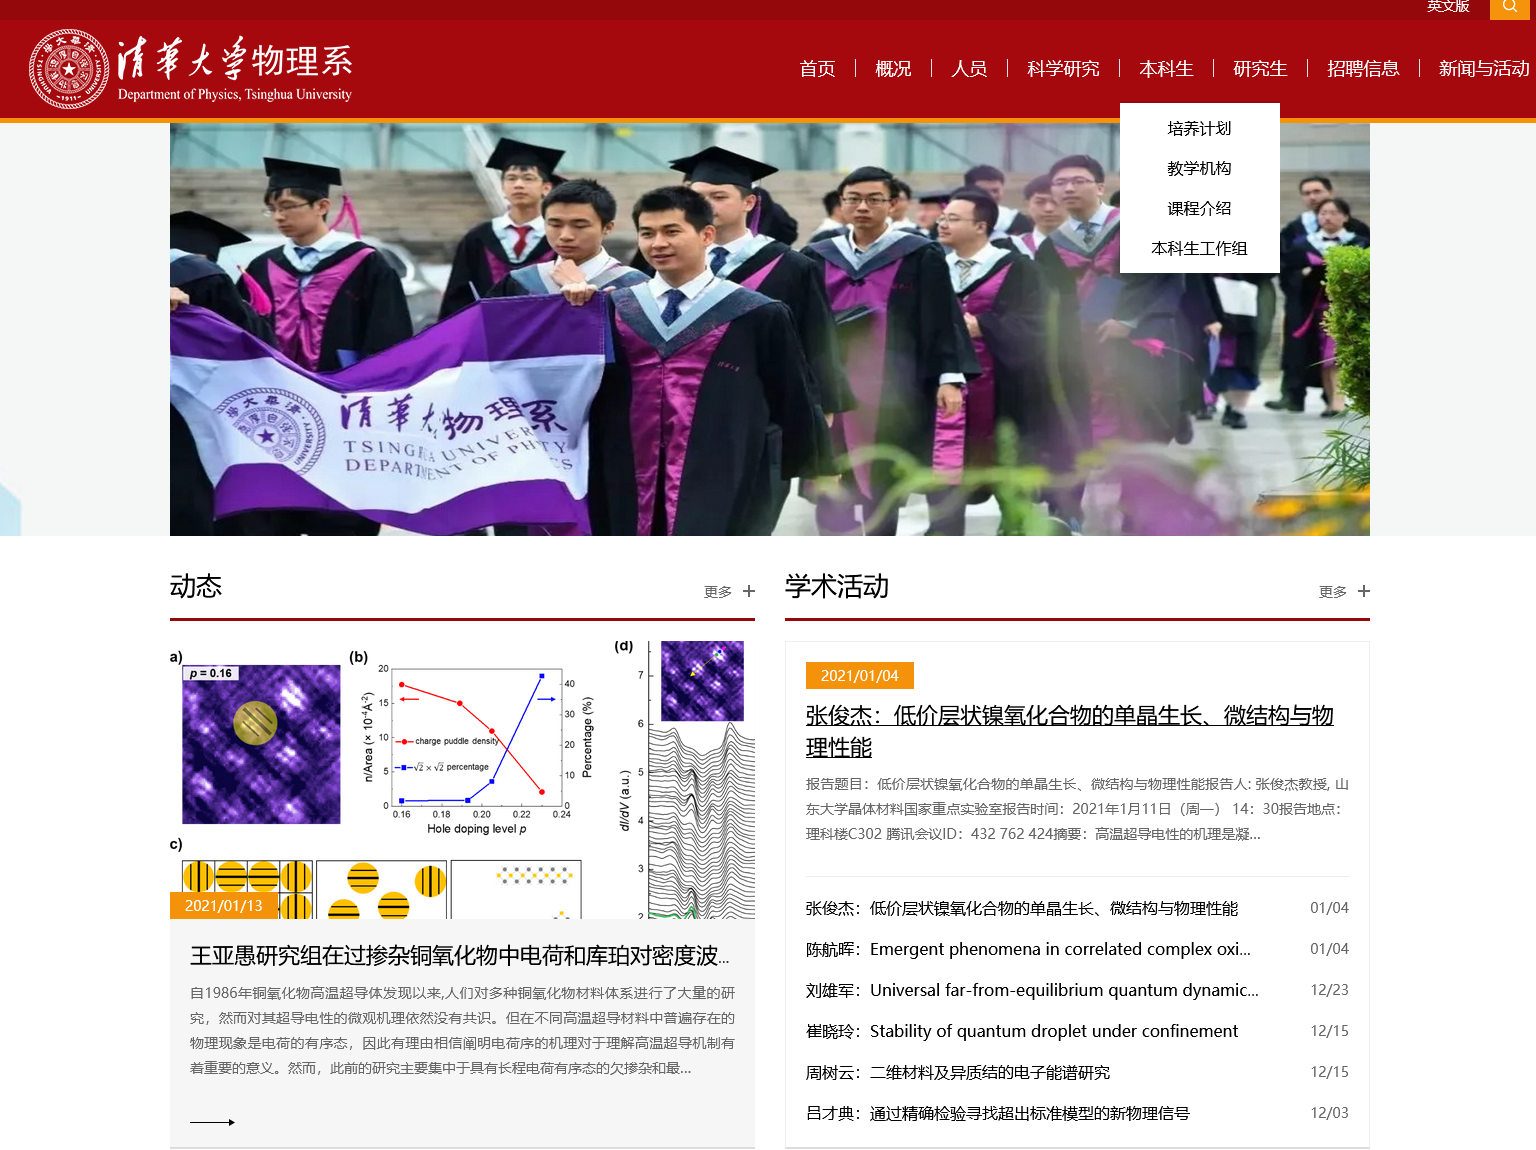Image resolution: width=1536 pixels, height=1150 pixels.
Task: Click the orange search icon
Action: click(1510, 8)
